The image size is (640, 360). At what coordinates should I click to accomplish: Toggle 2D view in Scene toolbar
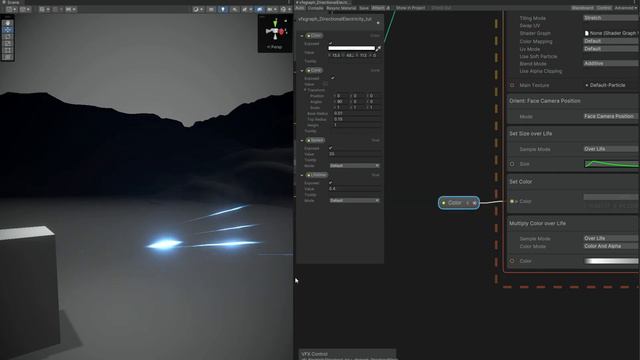point(211,9)
